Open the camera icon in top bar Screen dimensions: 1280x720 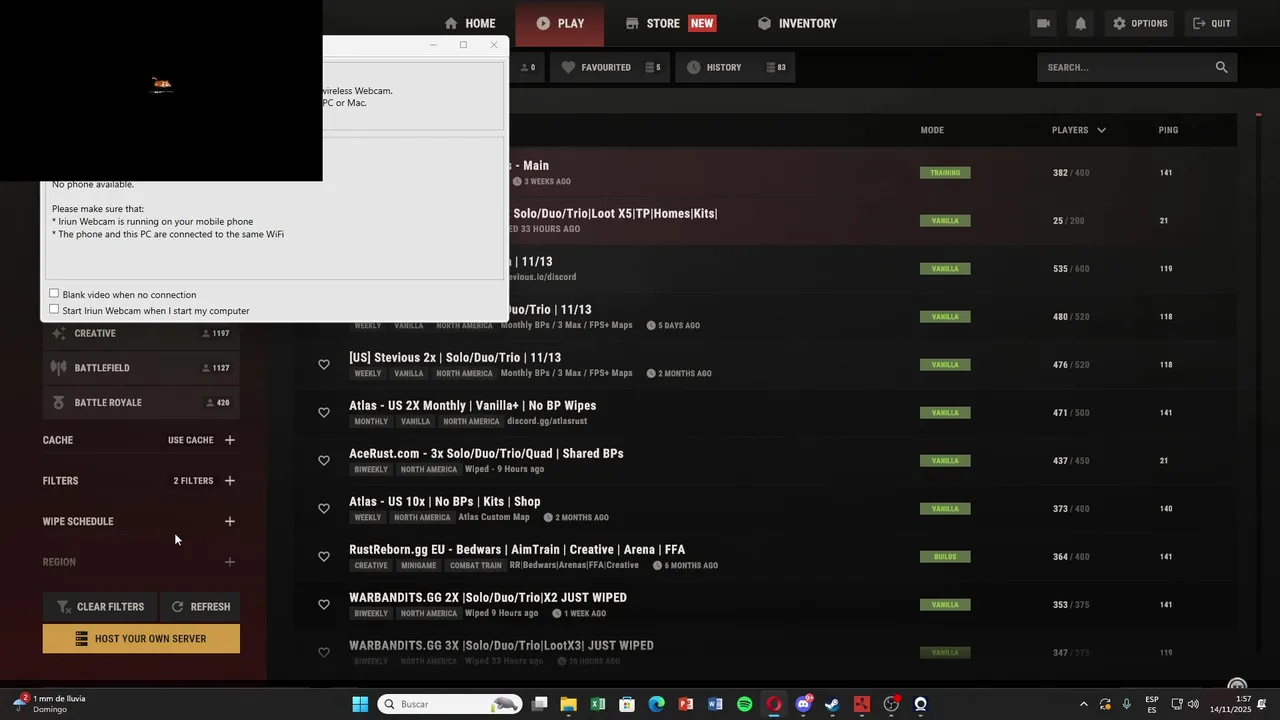(1043, 23)
